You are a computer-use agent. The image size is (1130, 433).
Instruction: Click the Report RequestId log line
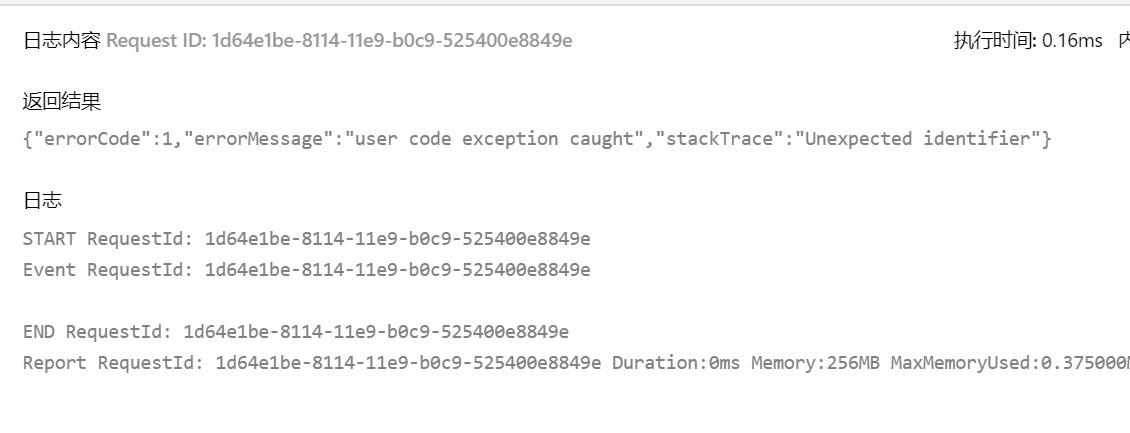[x=577, y=363]
